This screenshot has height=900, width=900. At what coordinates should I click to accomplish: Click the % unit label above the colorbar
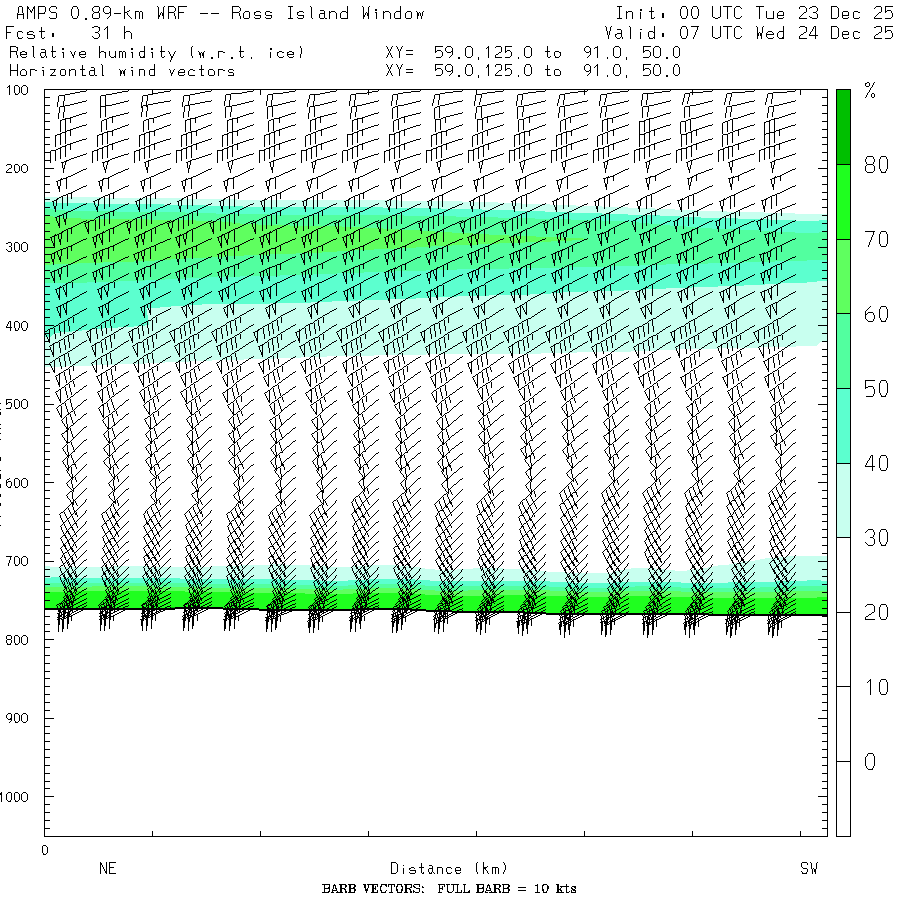coord(870,93)
